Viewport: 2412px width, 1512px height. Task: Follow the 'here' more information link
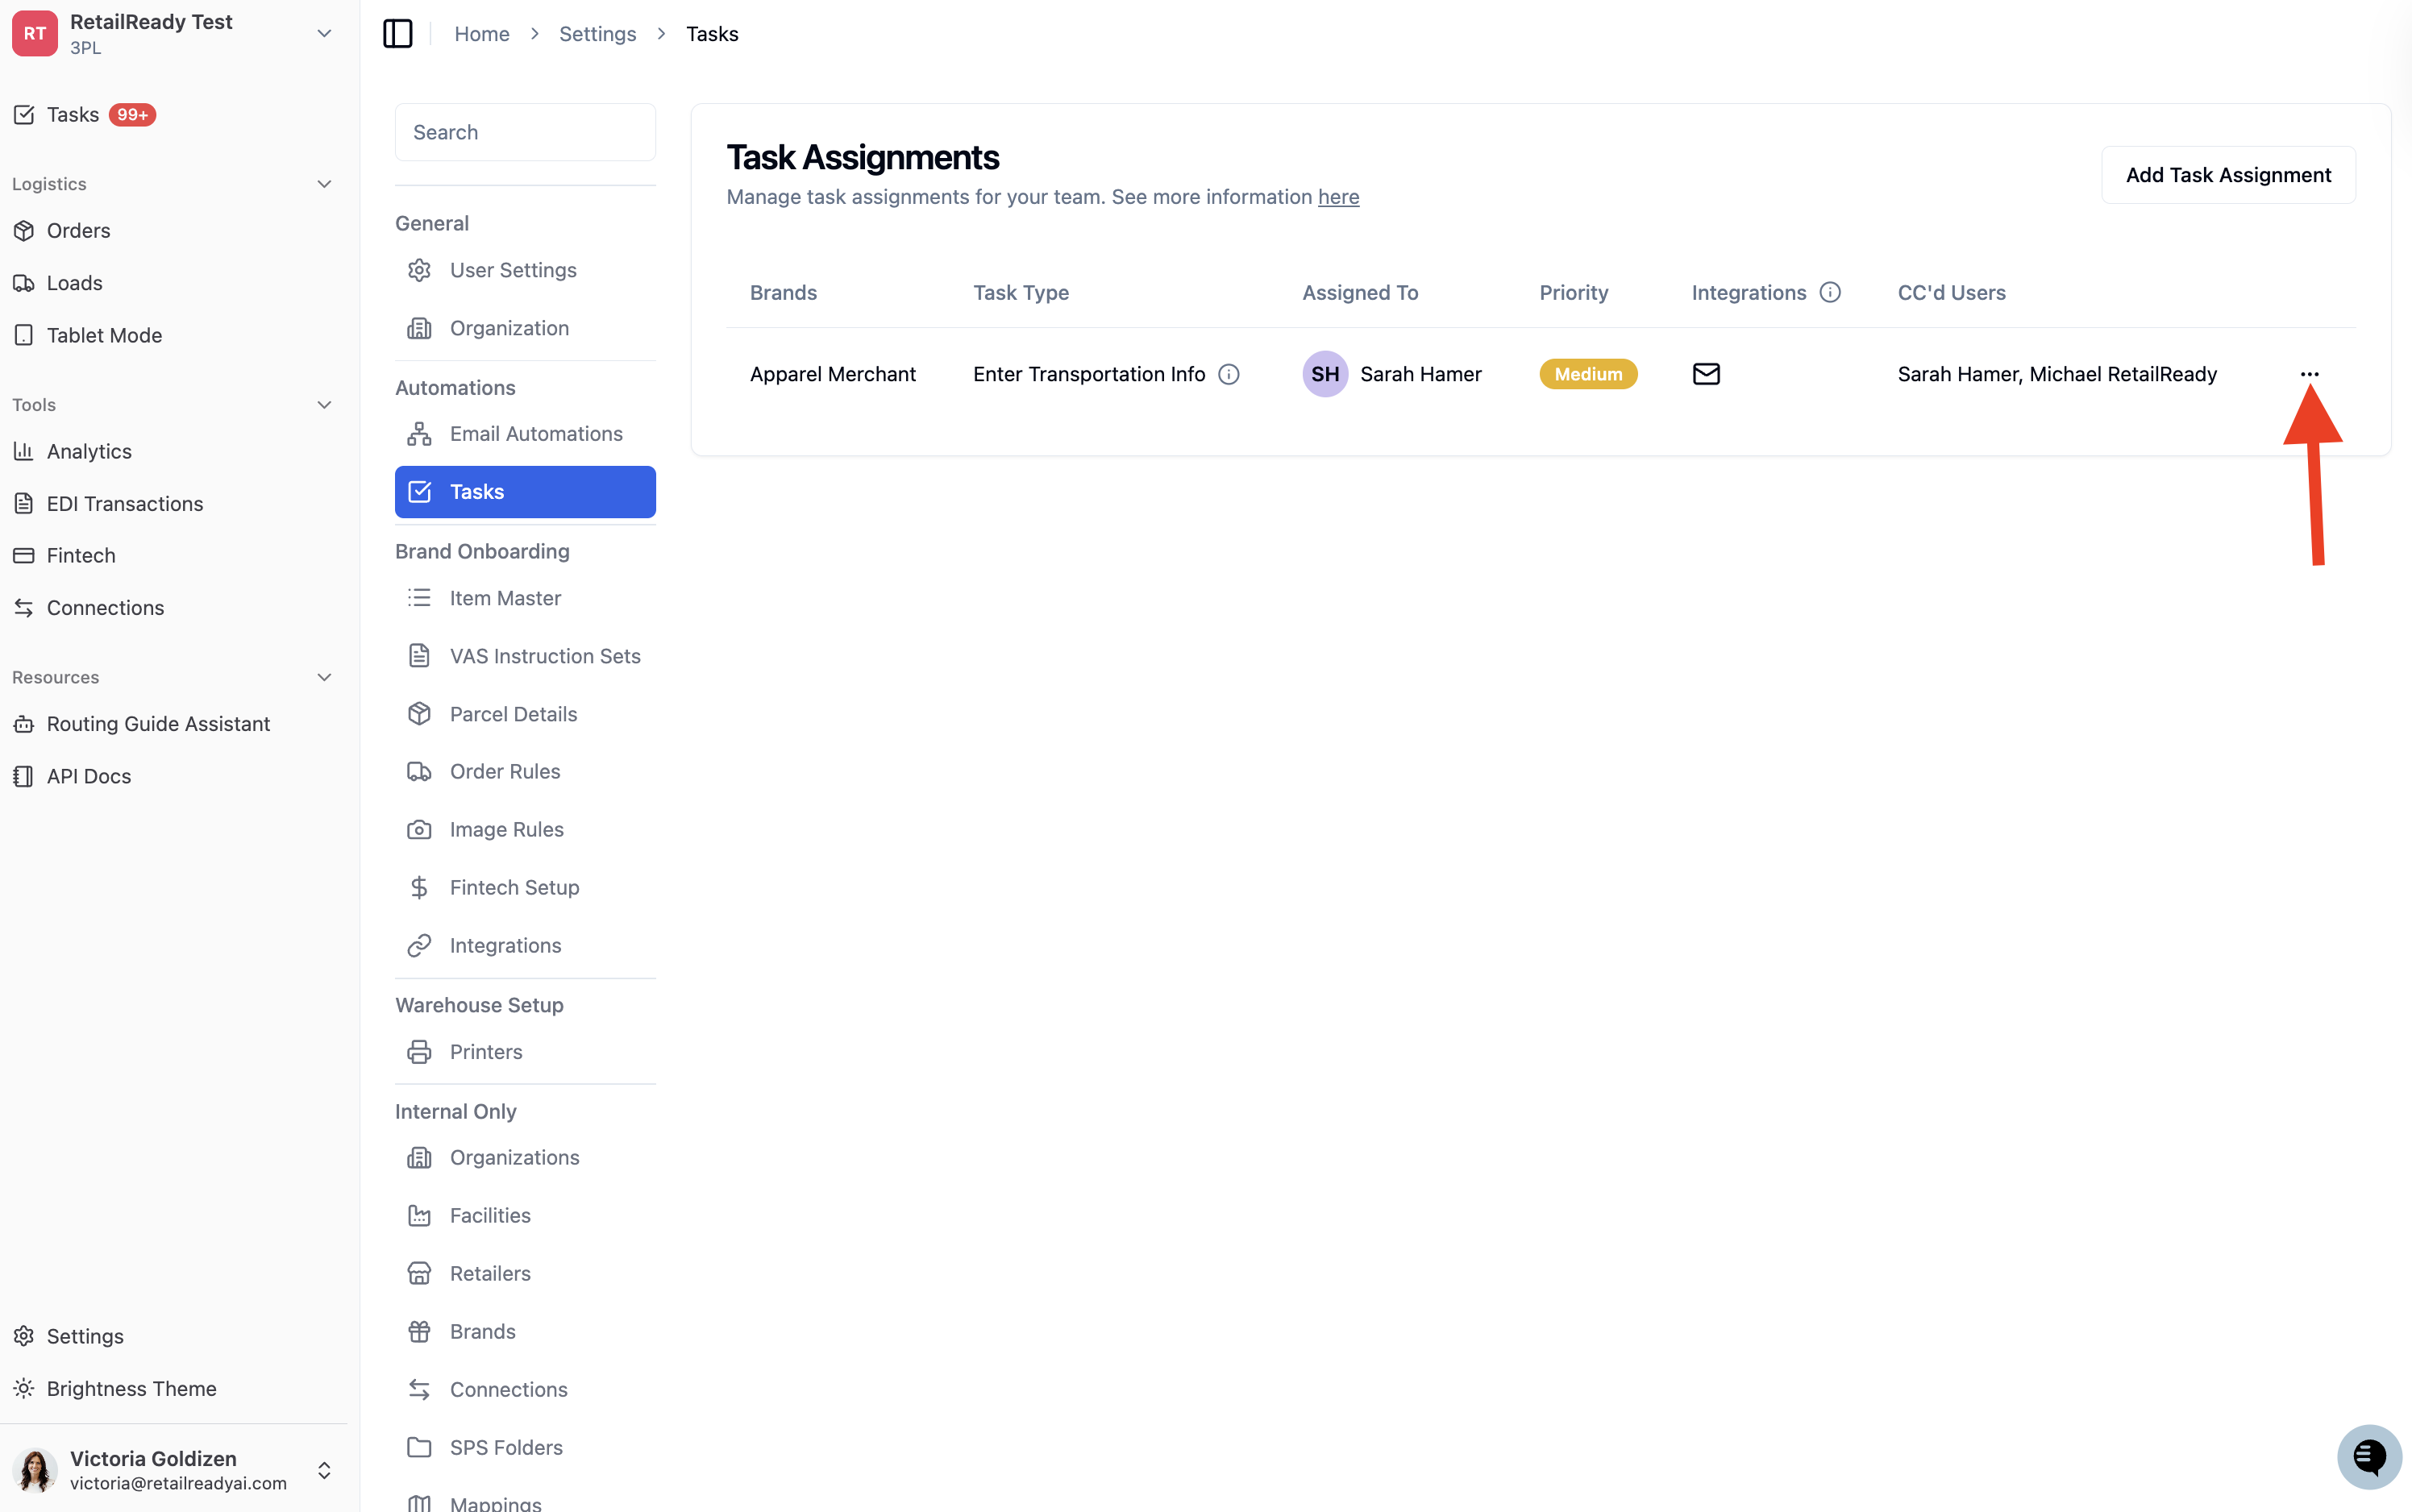(x=1338, y=197)
